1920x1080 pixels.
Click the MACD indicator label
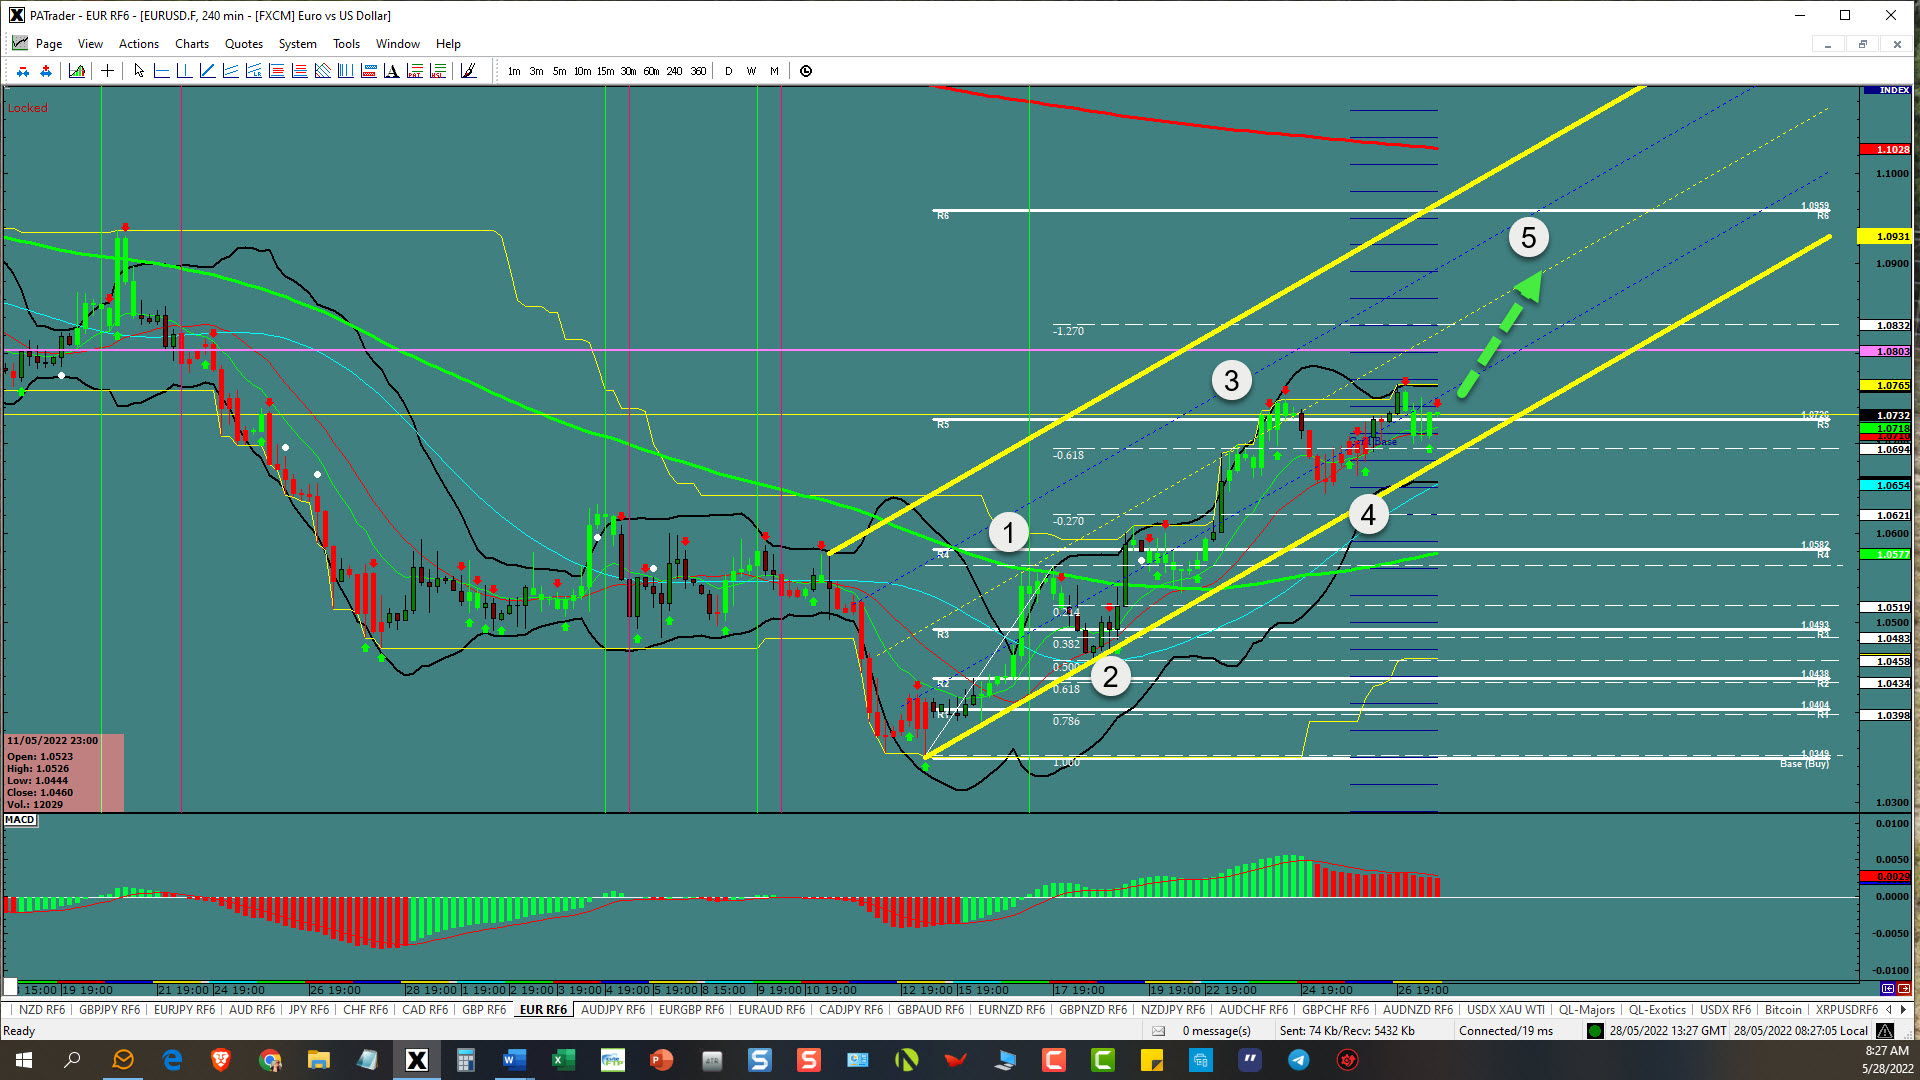(20, 820)
